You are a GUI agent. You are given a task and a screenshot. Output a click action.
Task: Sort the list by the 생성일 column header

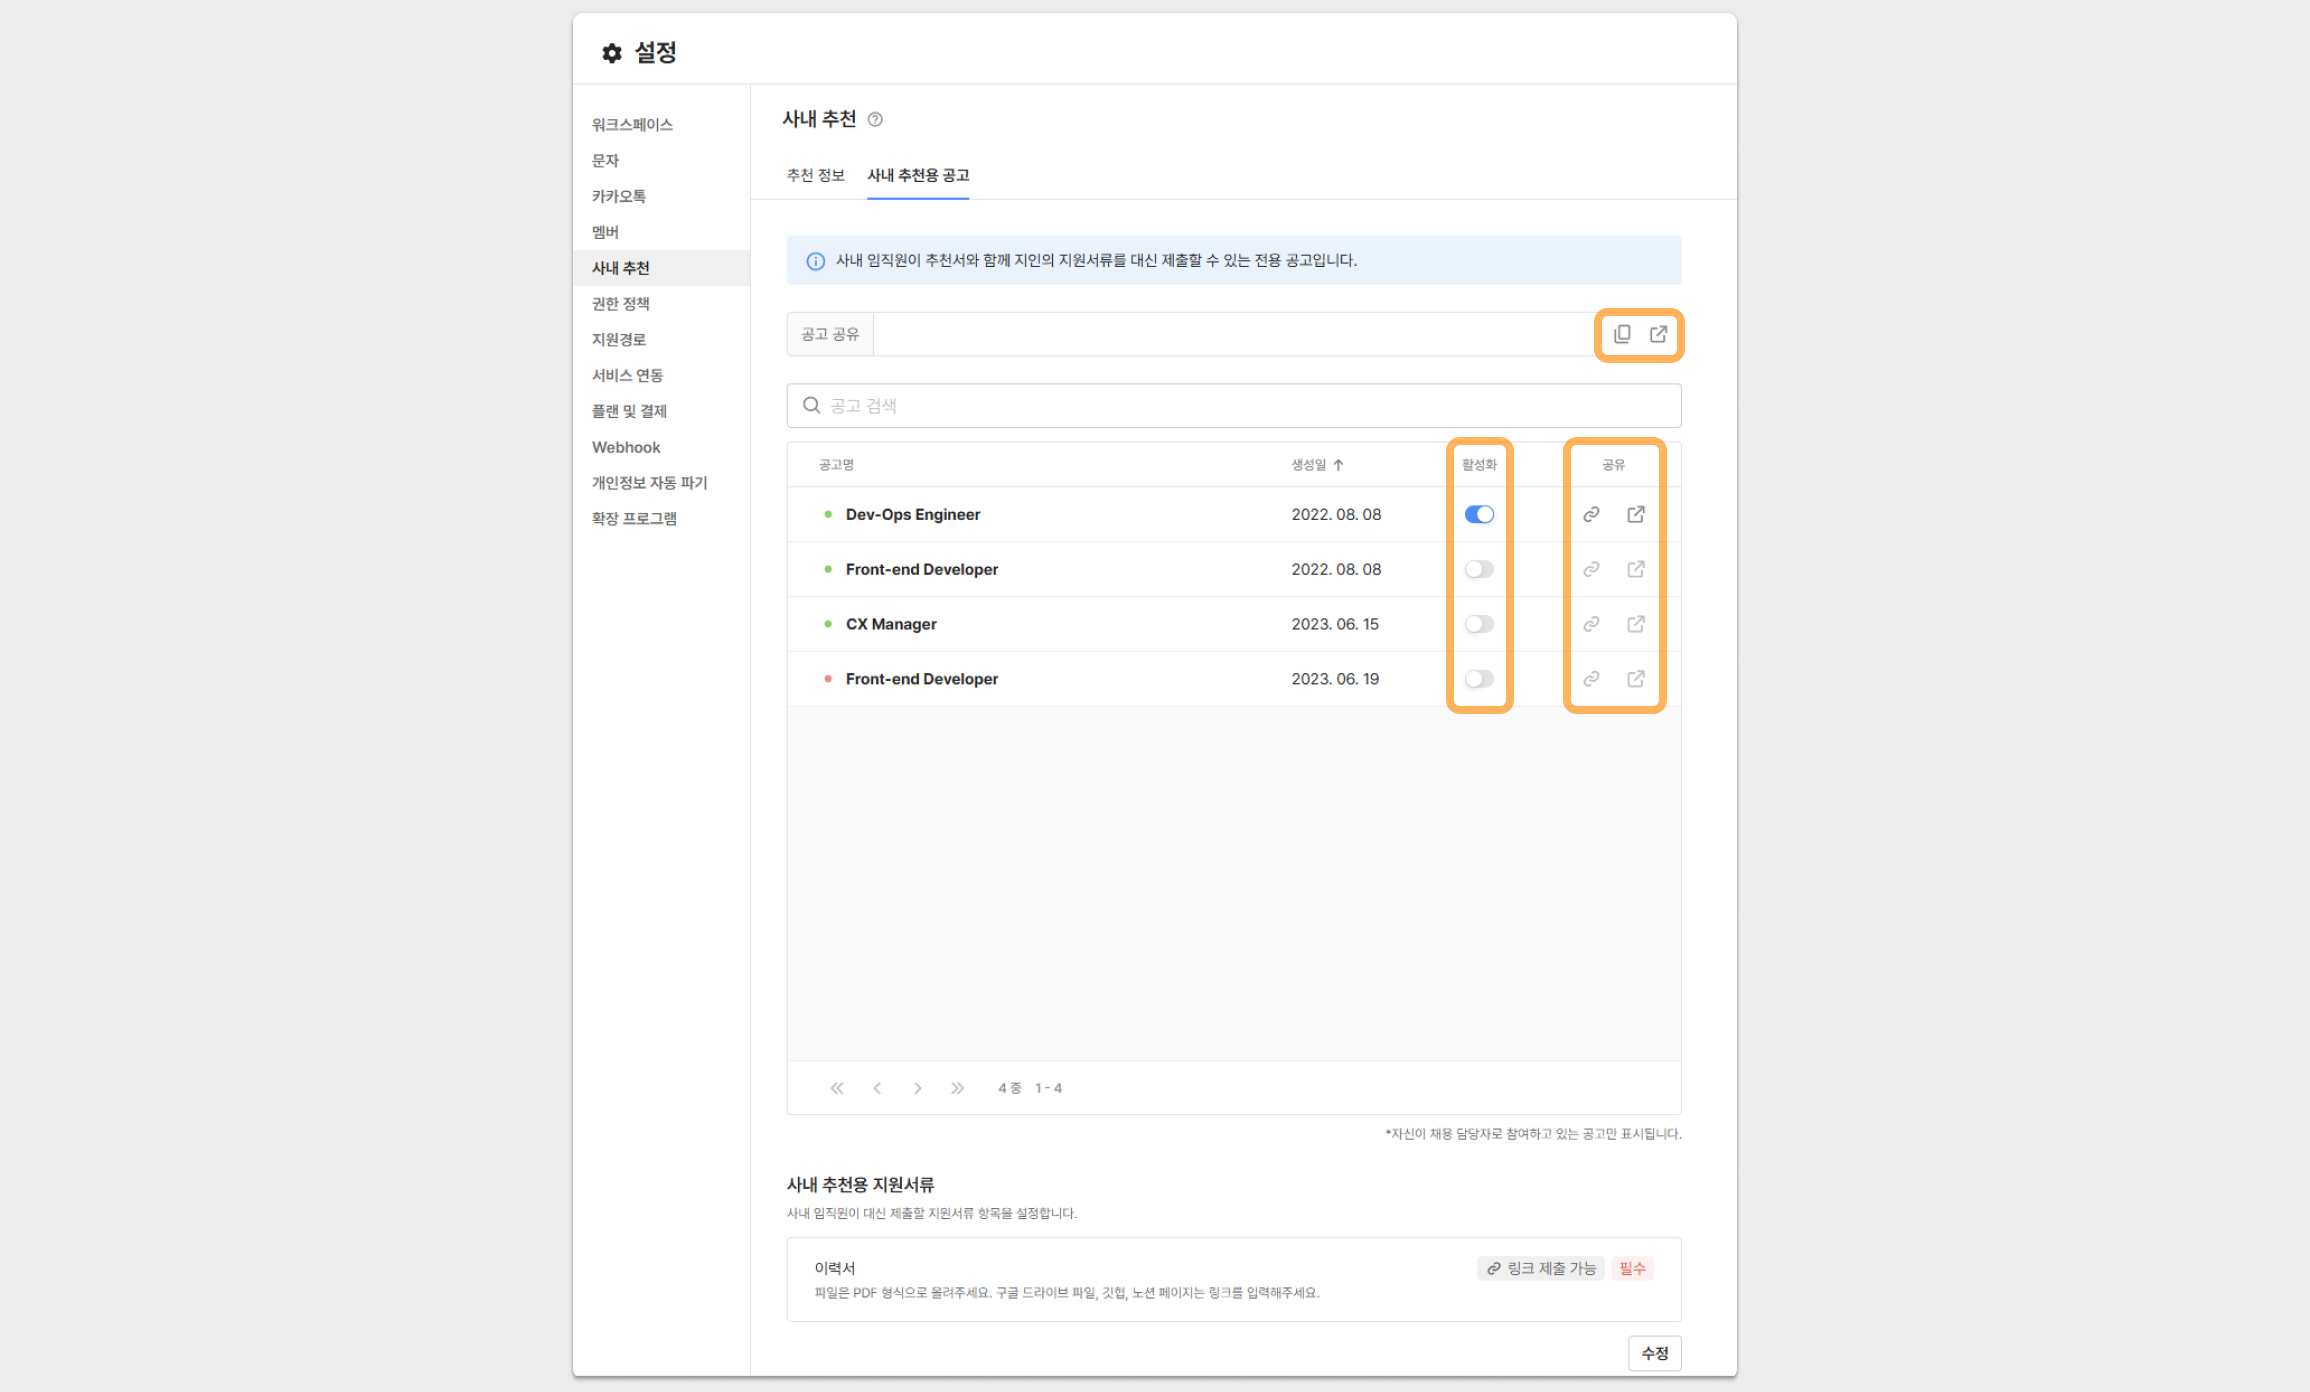tap(1317, 465)
